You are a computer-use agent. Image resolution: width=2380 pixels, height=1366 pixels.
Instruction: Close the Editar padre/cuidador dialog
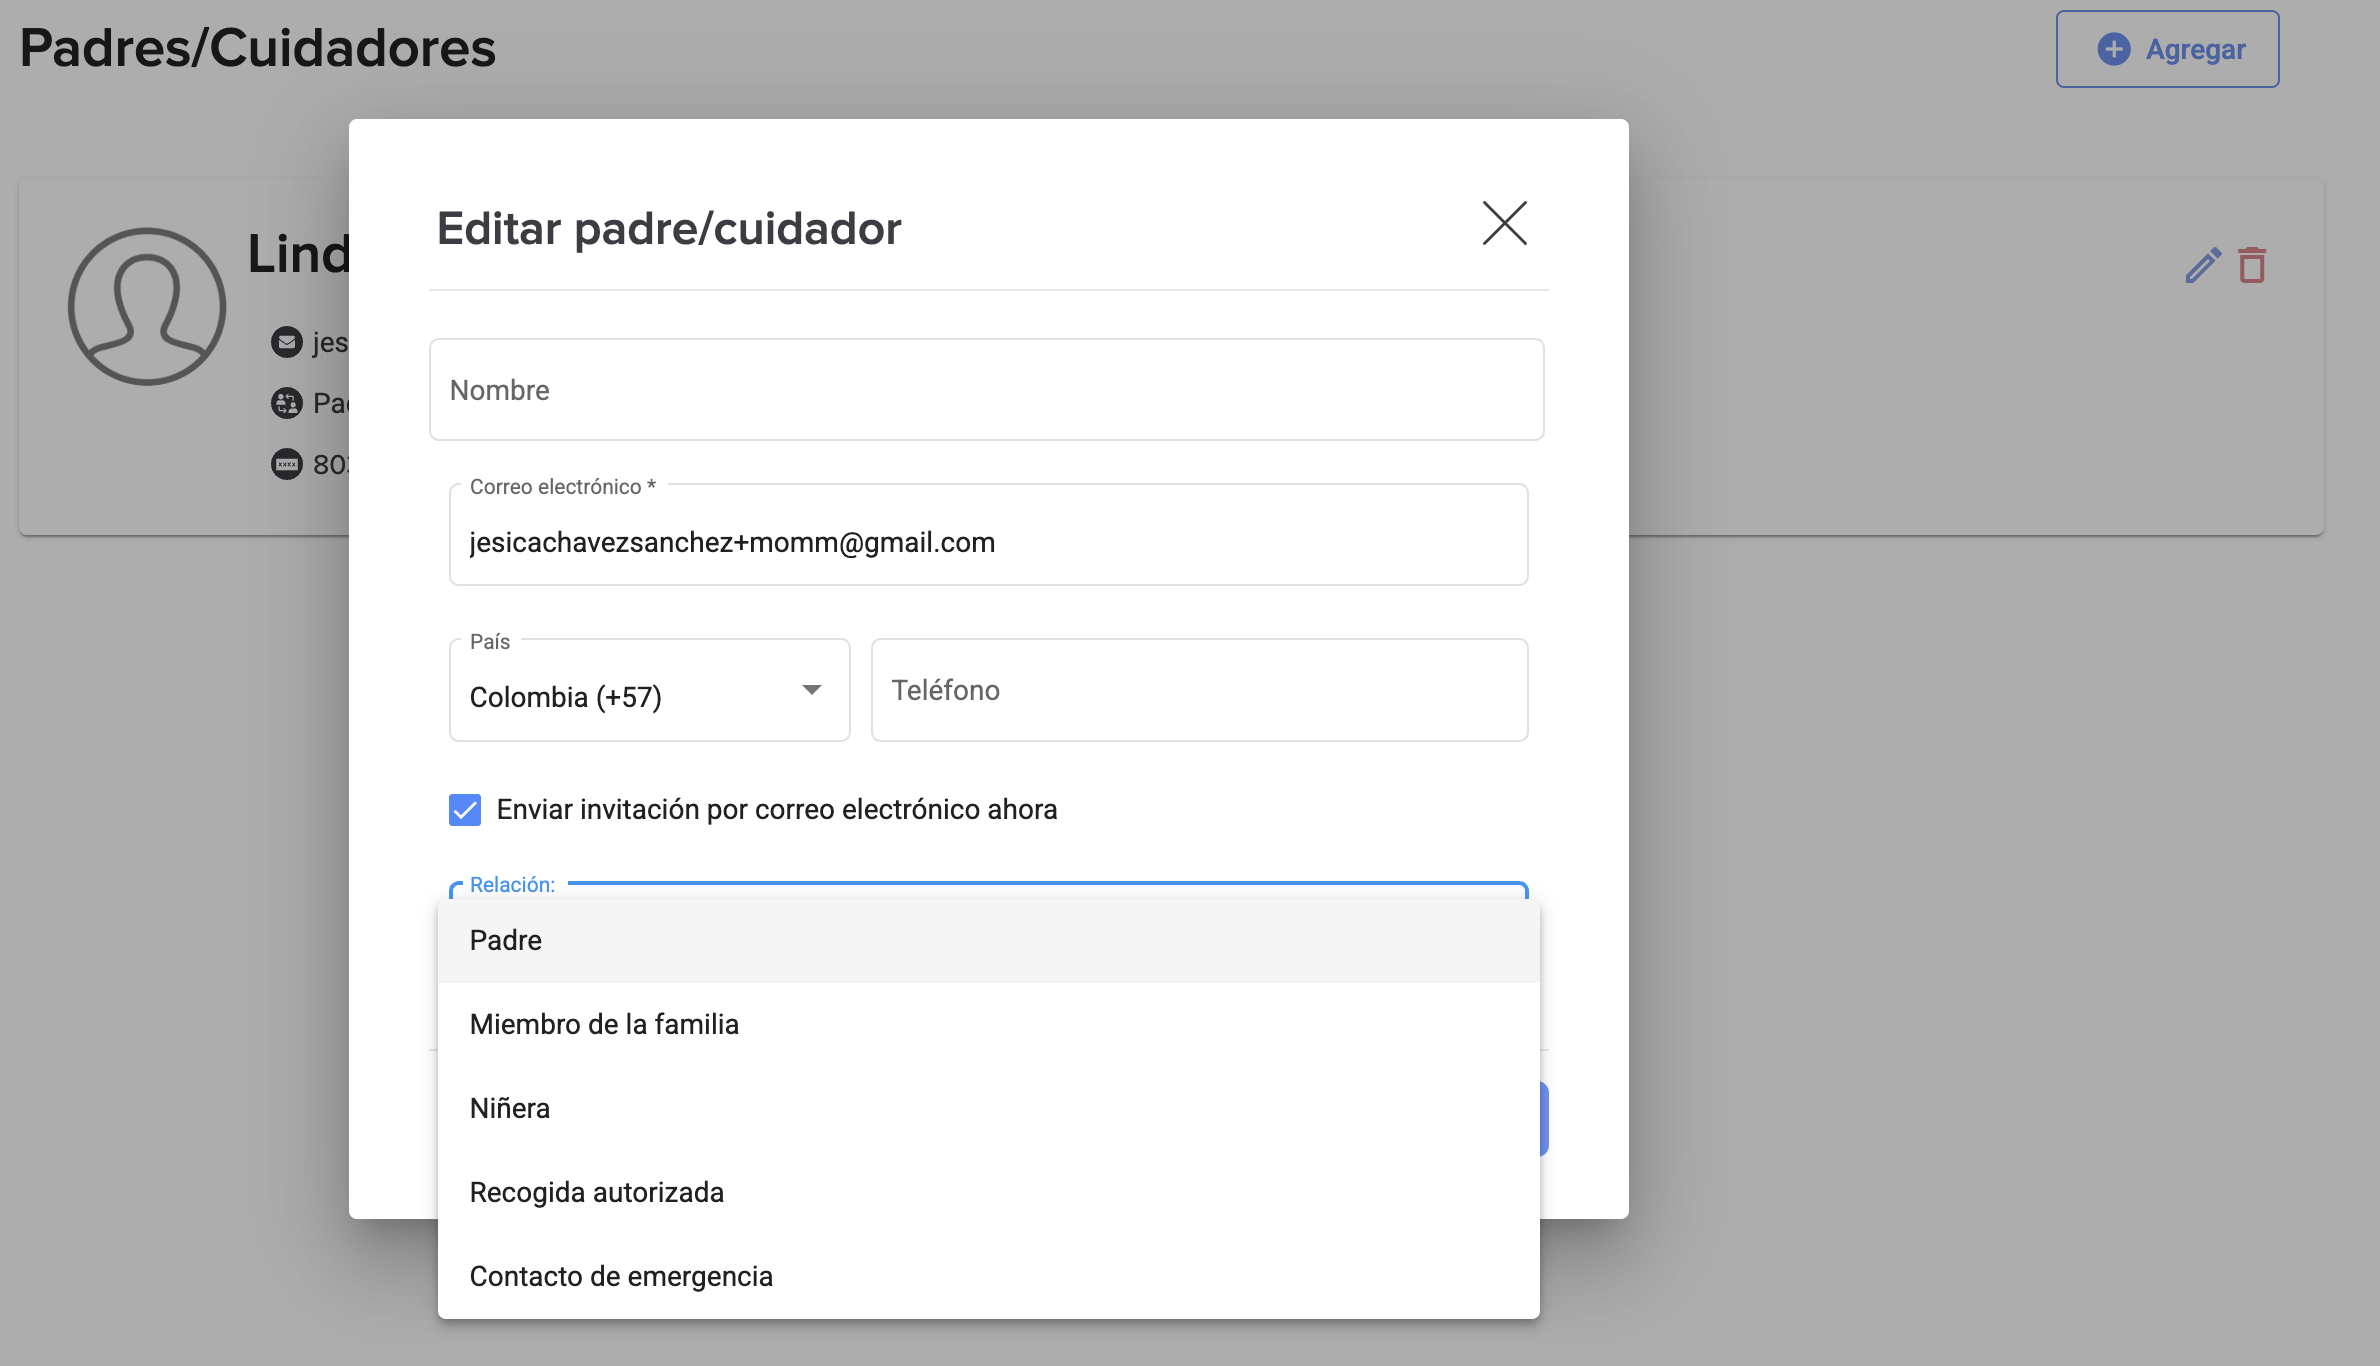(x=1504, y=223)
